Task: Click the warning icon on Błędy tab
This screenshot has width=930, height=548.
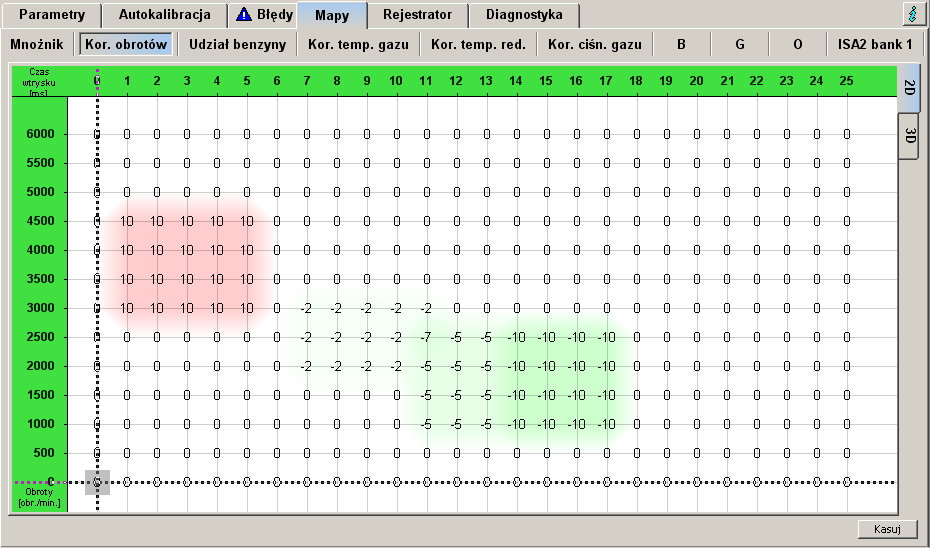Action: click(244, 14)
